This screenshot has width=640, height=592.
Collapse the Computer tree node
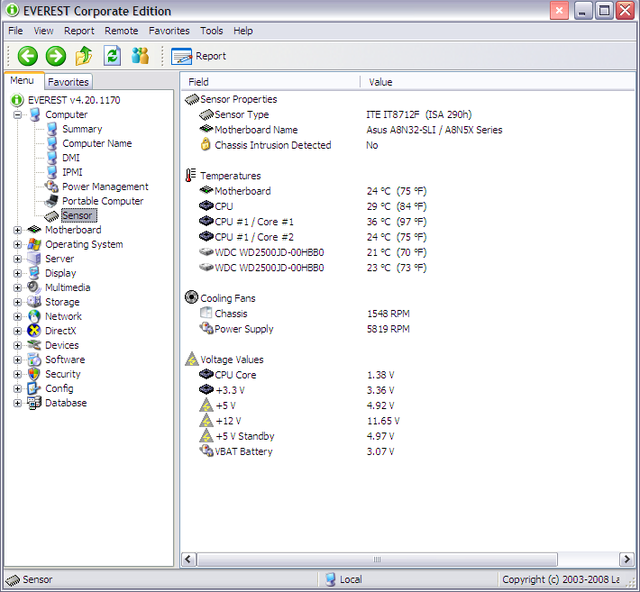coord(18,115)
